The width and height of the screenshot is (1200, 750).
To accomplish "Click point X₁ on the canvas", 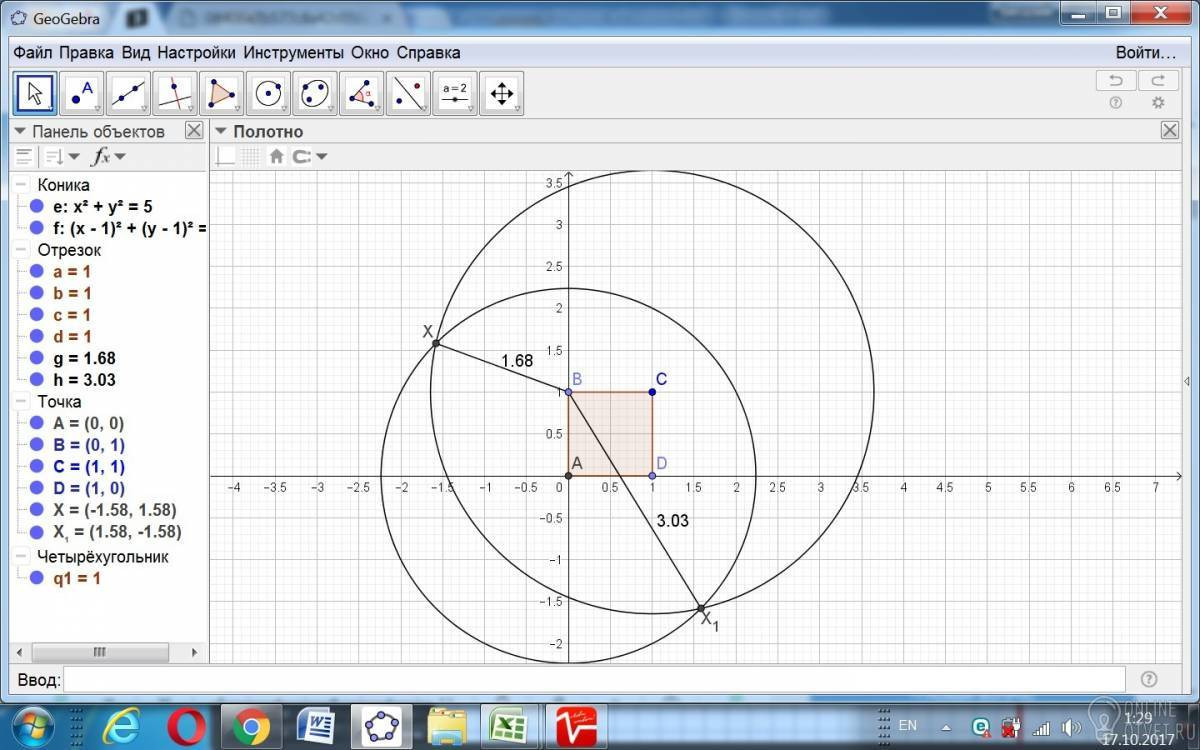I will pos(700,608).
